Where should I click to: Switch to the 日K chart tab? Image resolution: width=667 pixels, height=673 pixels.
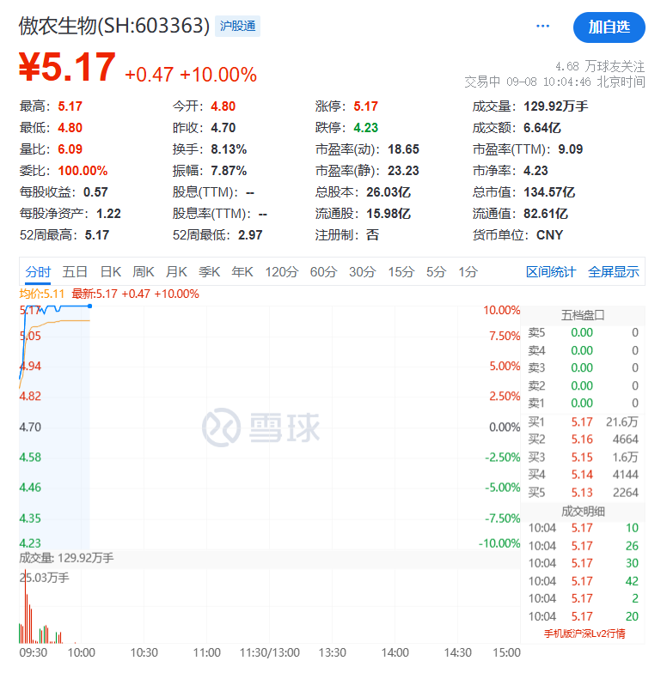111,272
